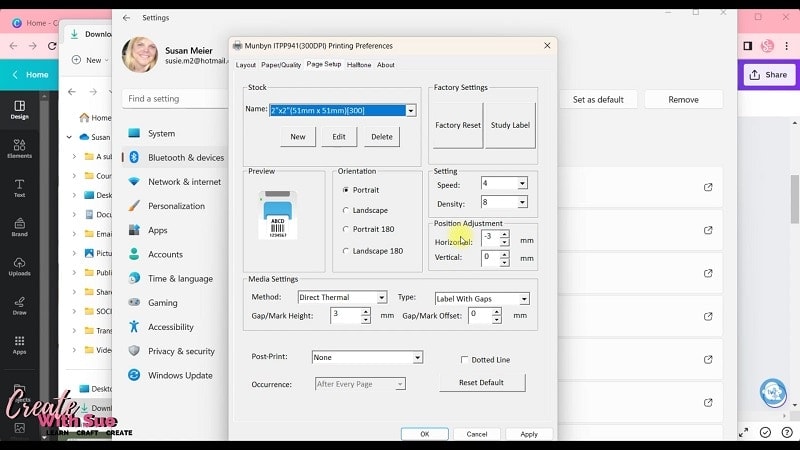Click the Settings back arrow
Image resolution: width=800 pixels, height=450 pixels.
click(127, 17)
